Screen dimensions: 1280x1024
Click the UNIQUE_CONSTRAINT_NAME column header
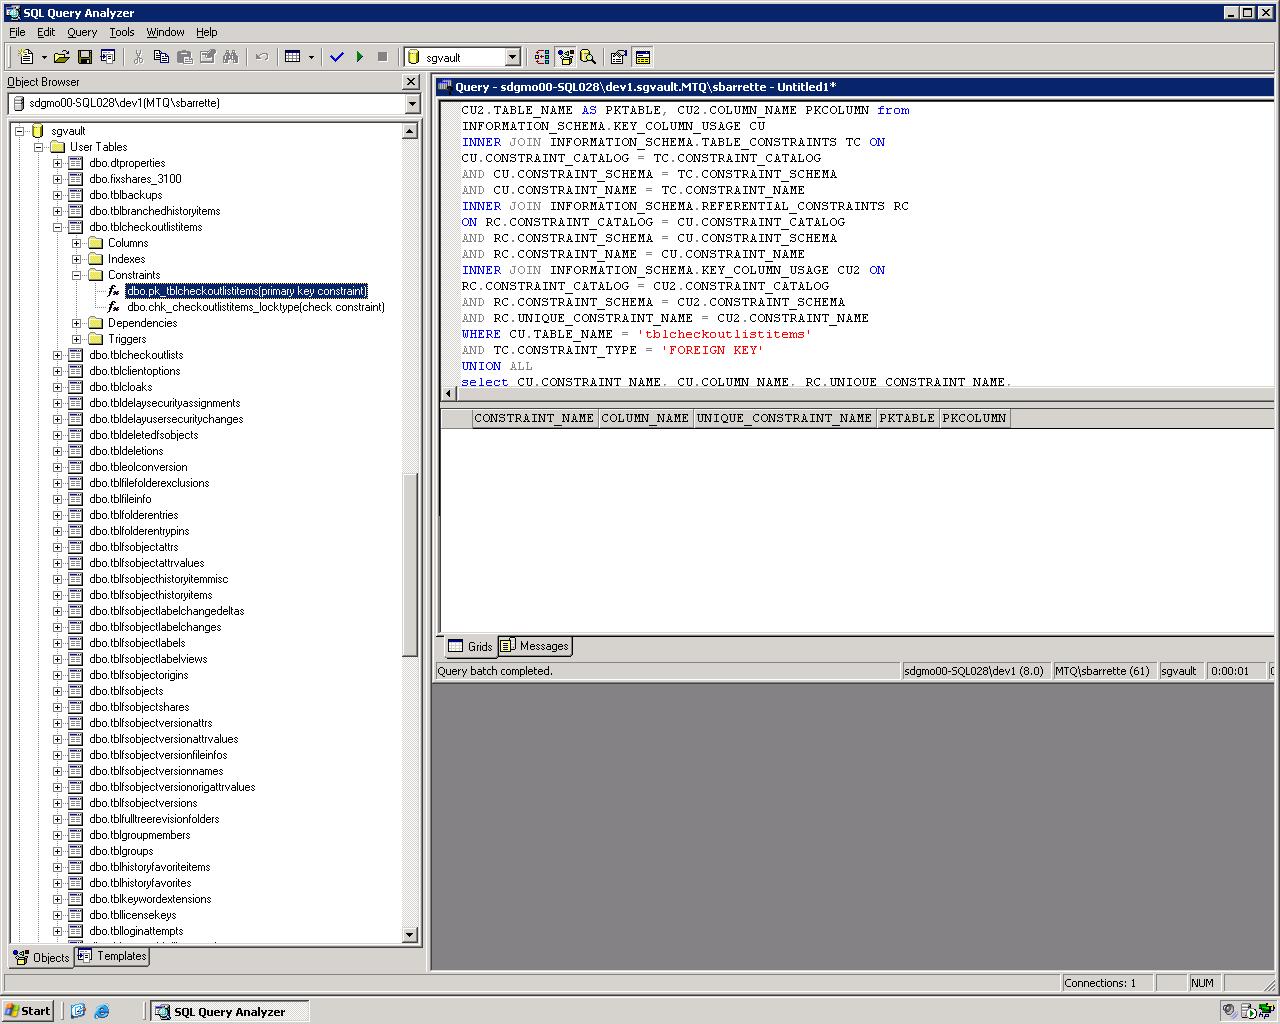[x=784, y=418]
